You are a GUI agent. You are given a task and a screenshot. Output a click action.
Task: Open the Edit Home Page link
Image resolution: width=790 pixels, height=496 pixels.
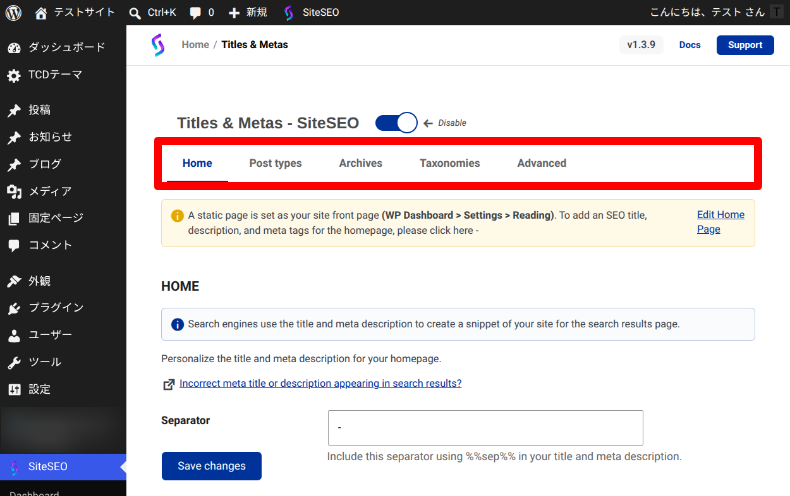click(x=720, y=222)
